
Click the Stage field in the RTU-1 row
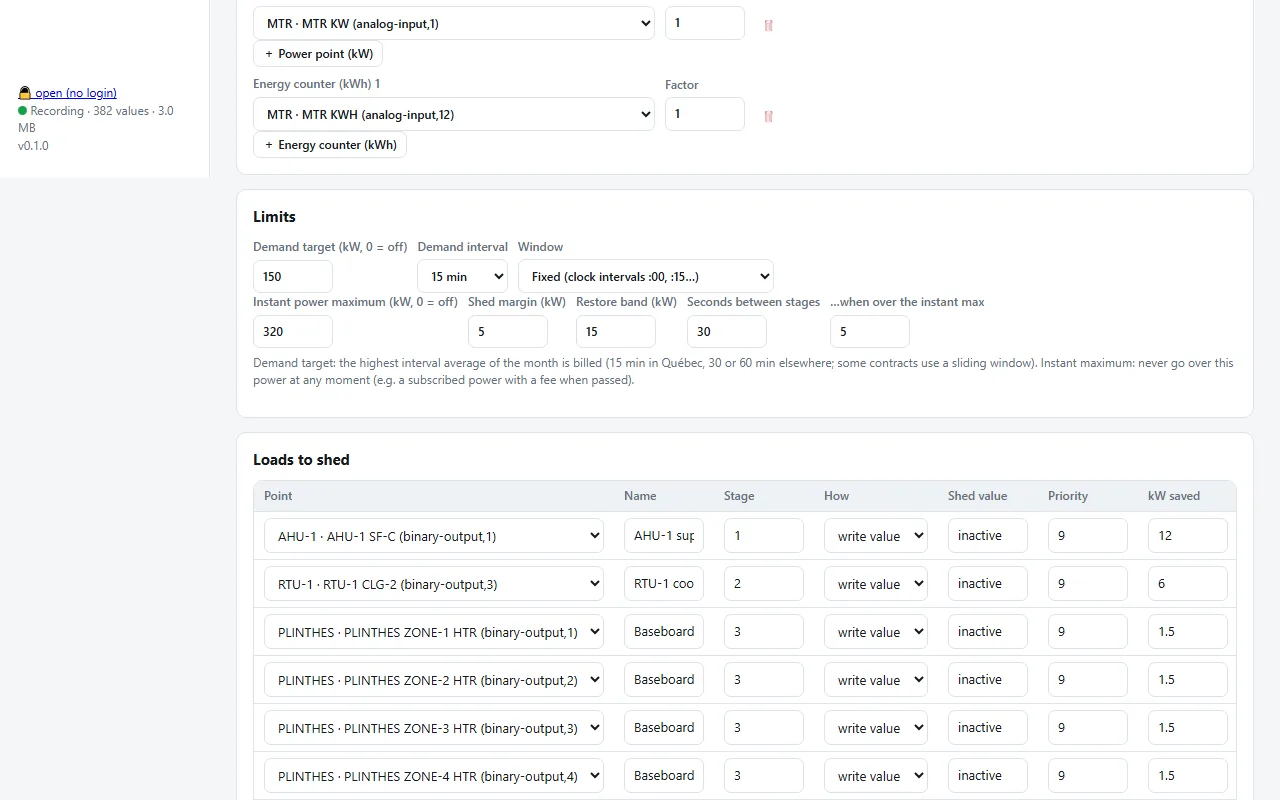pyautogui.click(x=764, y=583)
